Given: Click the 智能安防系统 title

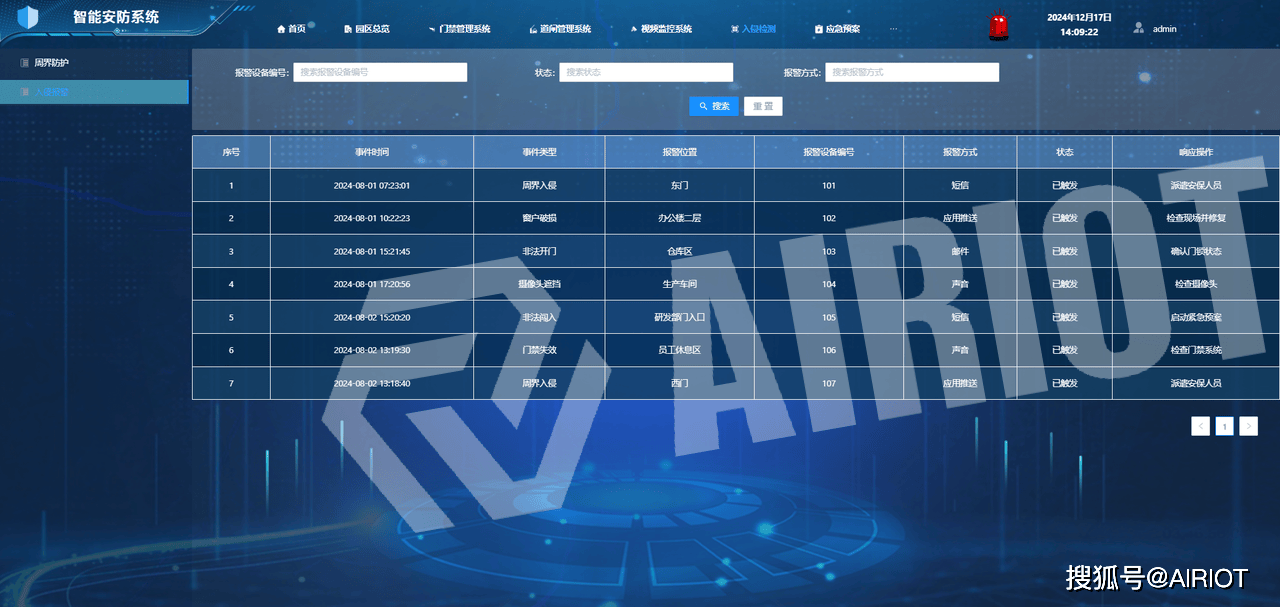Looking at the screenshot, I should (116, 17).
